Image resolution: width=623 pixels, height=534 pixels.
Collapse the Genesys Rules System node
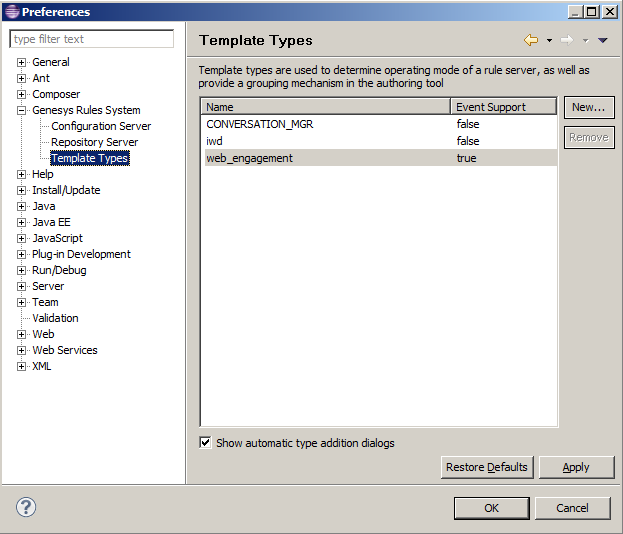pos(21,110)
